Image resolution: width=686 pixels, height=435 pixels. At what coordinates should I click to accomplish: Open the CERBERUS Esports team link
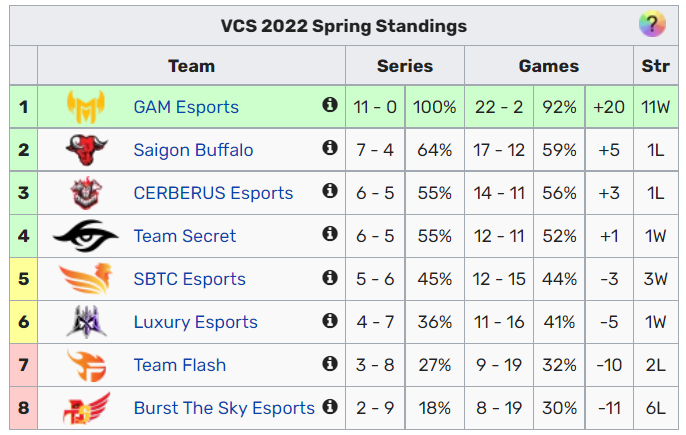click(213, 193)
